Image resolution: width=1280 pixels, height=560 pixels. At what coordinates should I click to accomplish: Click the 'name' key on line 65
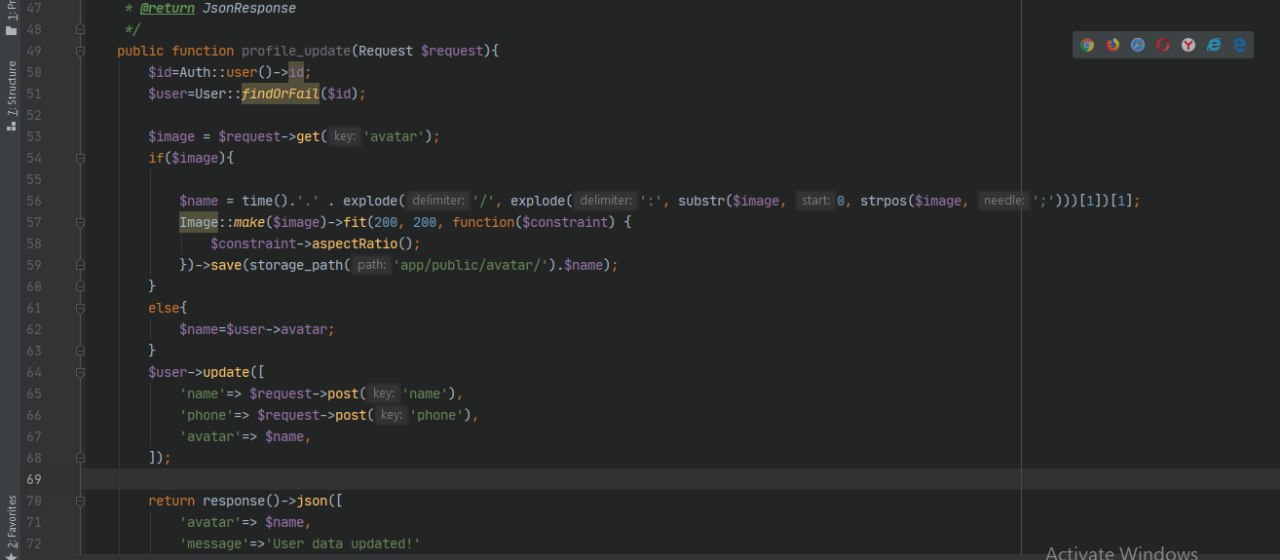coord(203,394)
